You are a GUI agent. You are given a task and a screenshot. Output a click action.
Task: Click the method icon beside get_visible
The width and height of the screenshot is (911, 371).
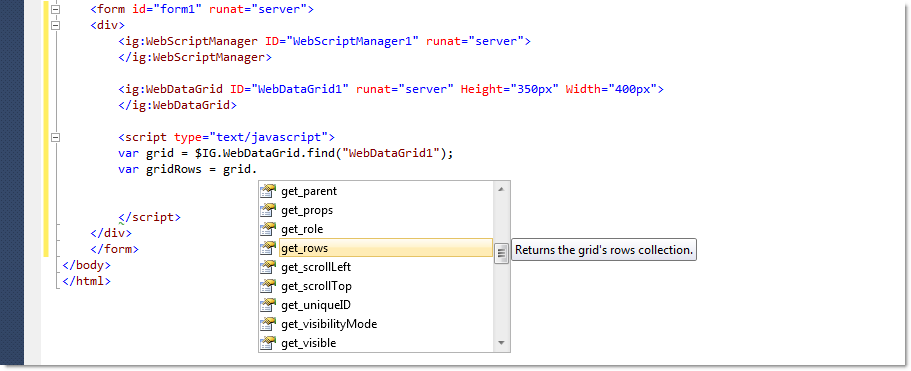(267, 343)
